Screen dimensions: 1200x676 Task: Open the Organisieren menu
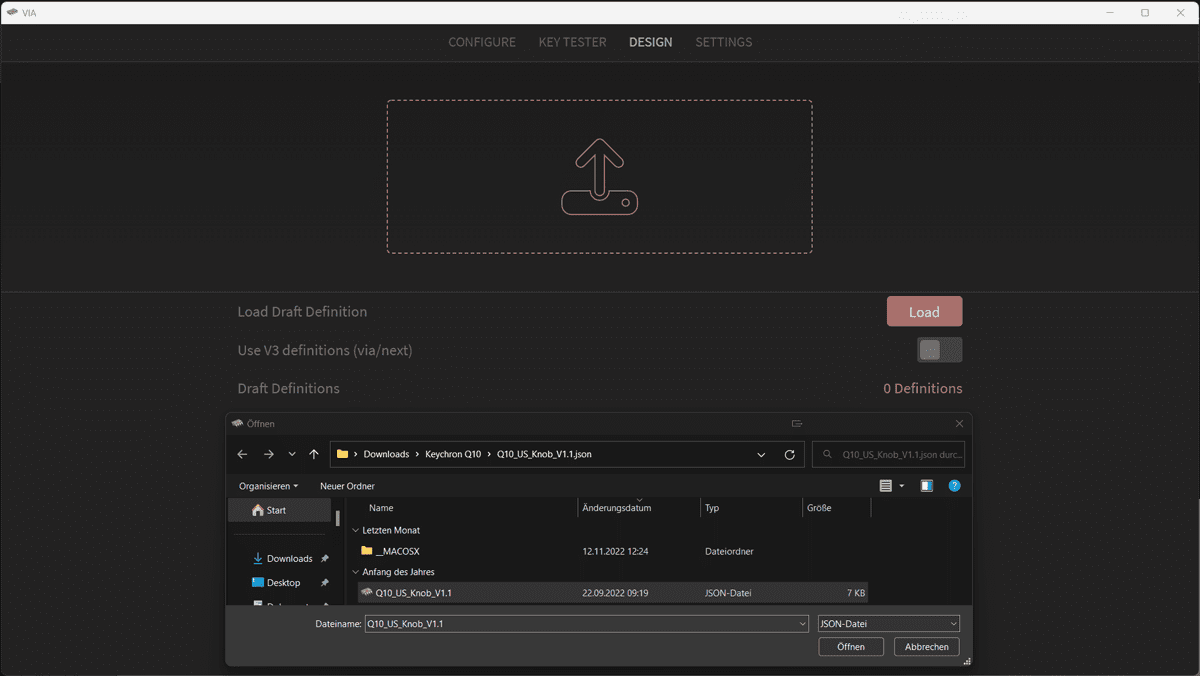[268, 486]
